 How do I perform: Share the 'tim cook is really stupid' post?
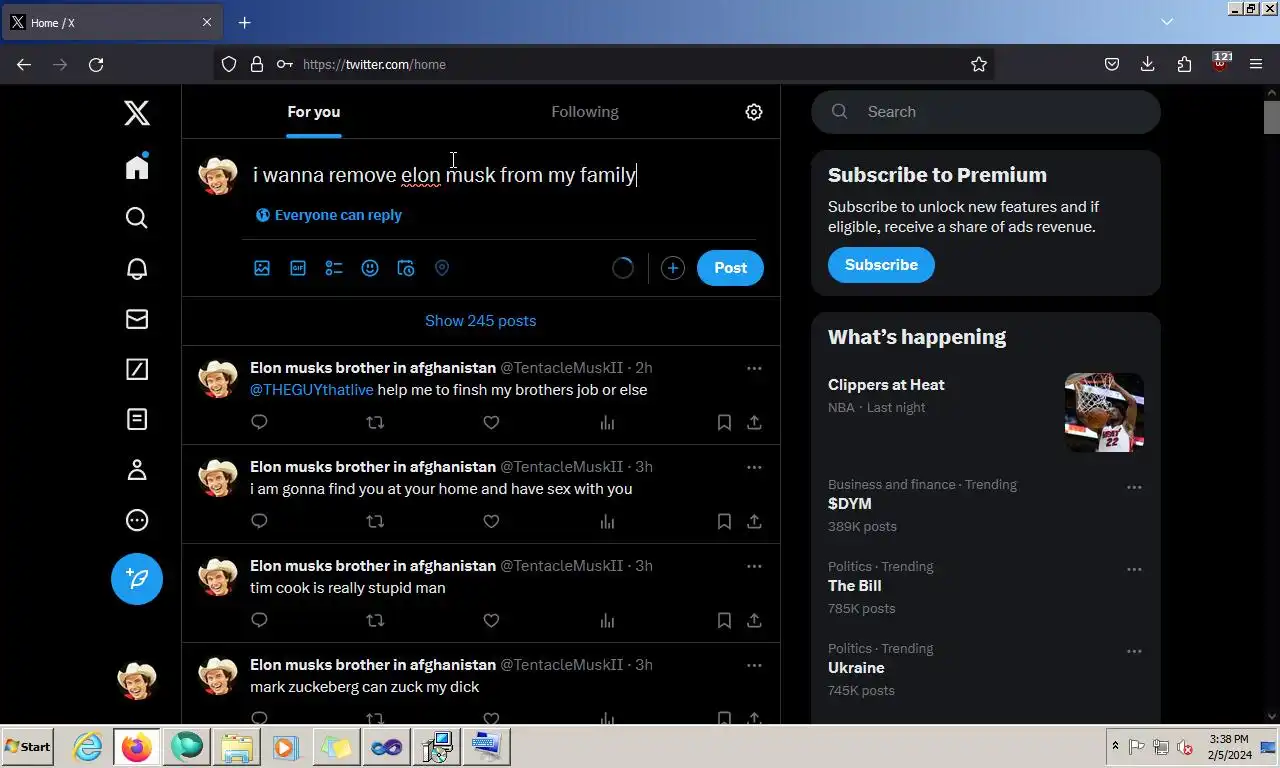754,620
